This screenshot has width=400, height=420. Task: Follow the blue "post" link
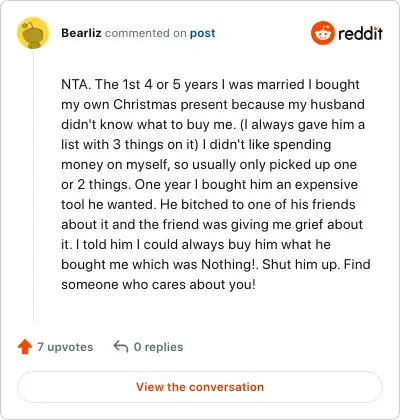[203, 33]
